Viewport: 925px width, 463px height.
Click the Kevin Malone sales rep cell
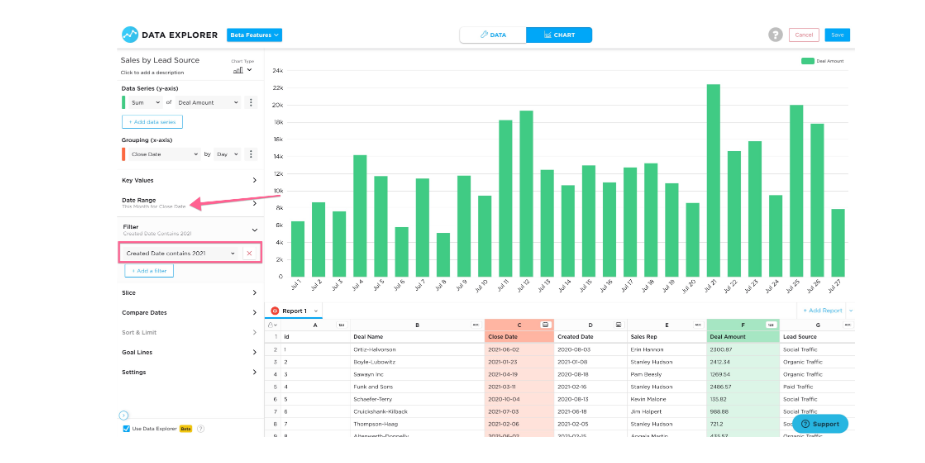[667, 399]
